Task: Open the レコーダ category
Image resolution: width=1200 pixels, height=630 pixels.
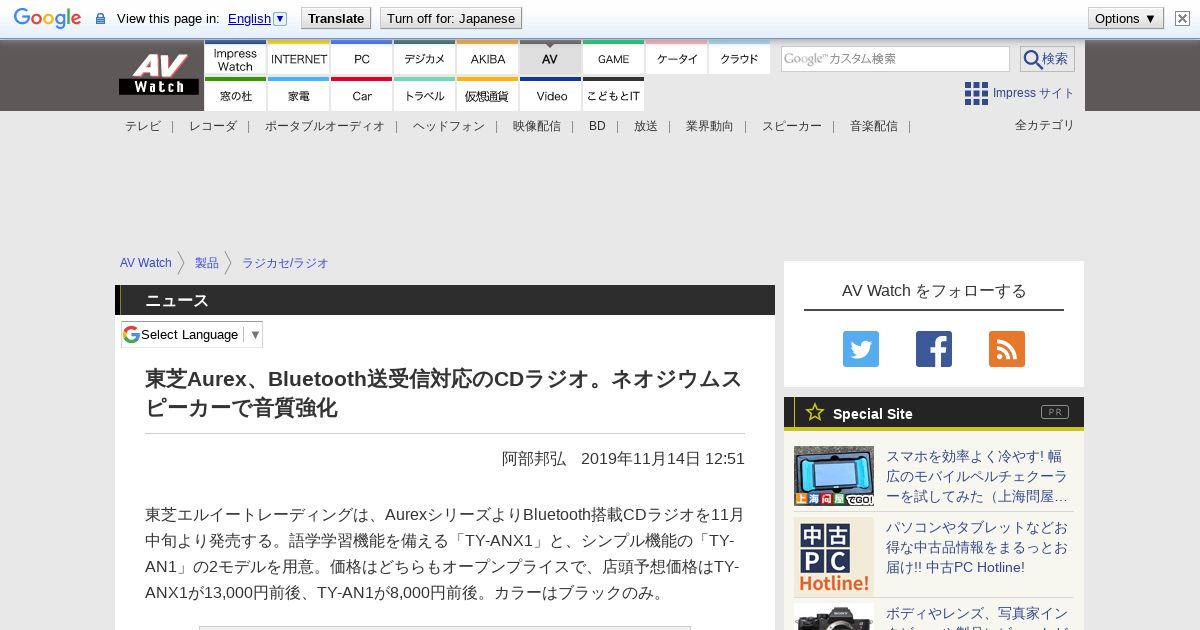Action: (213, 126)
